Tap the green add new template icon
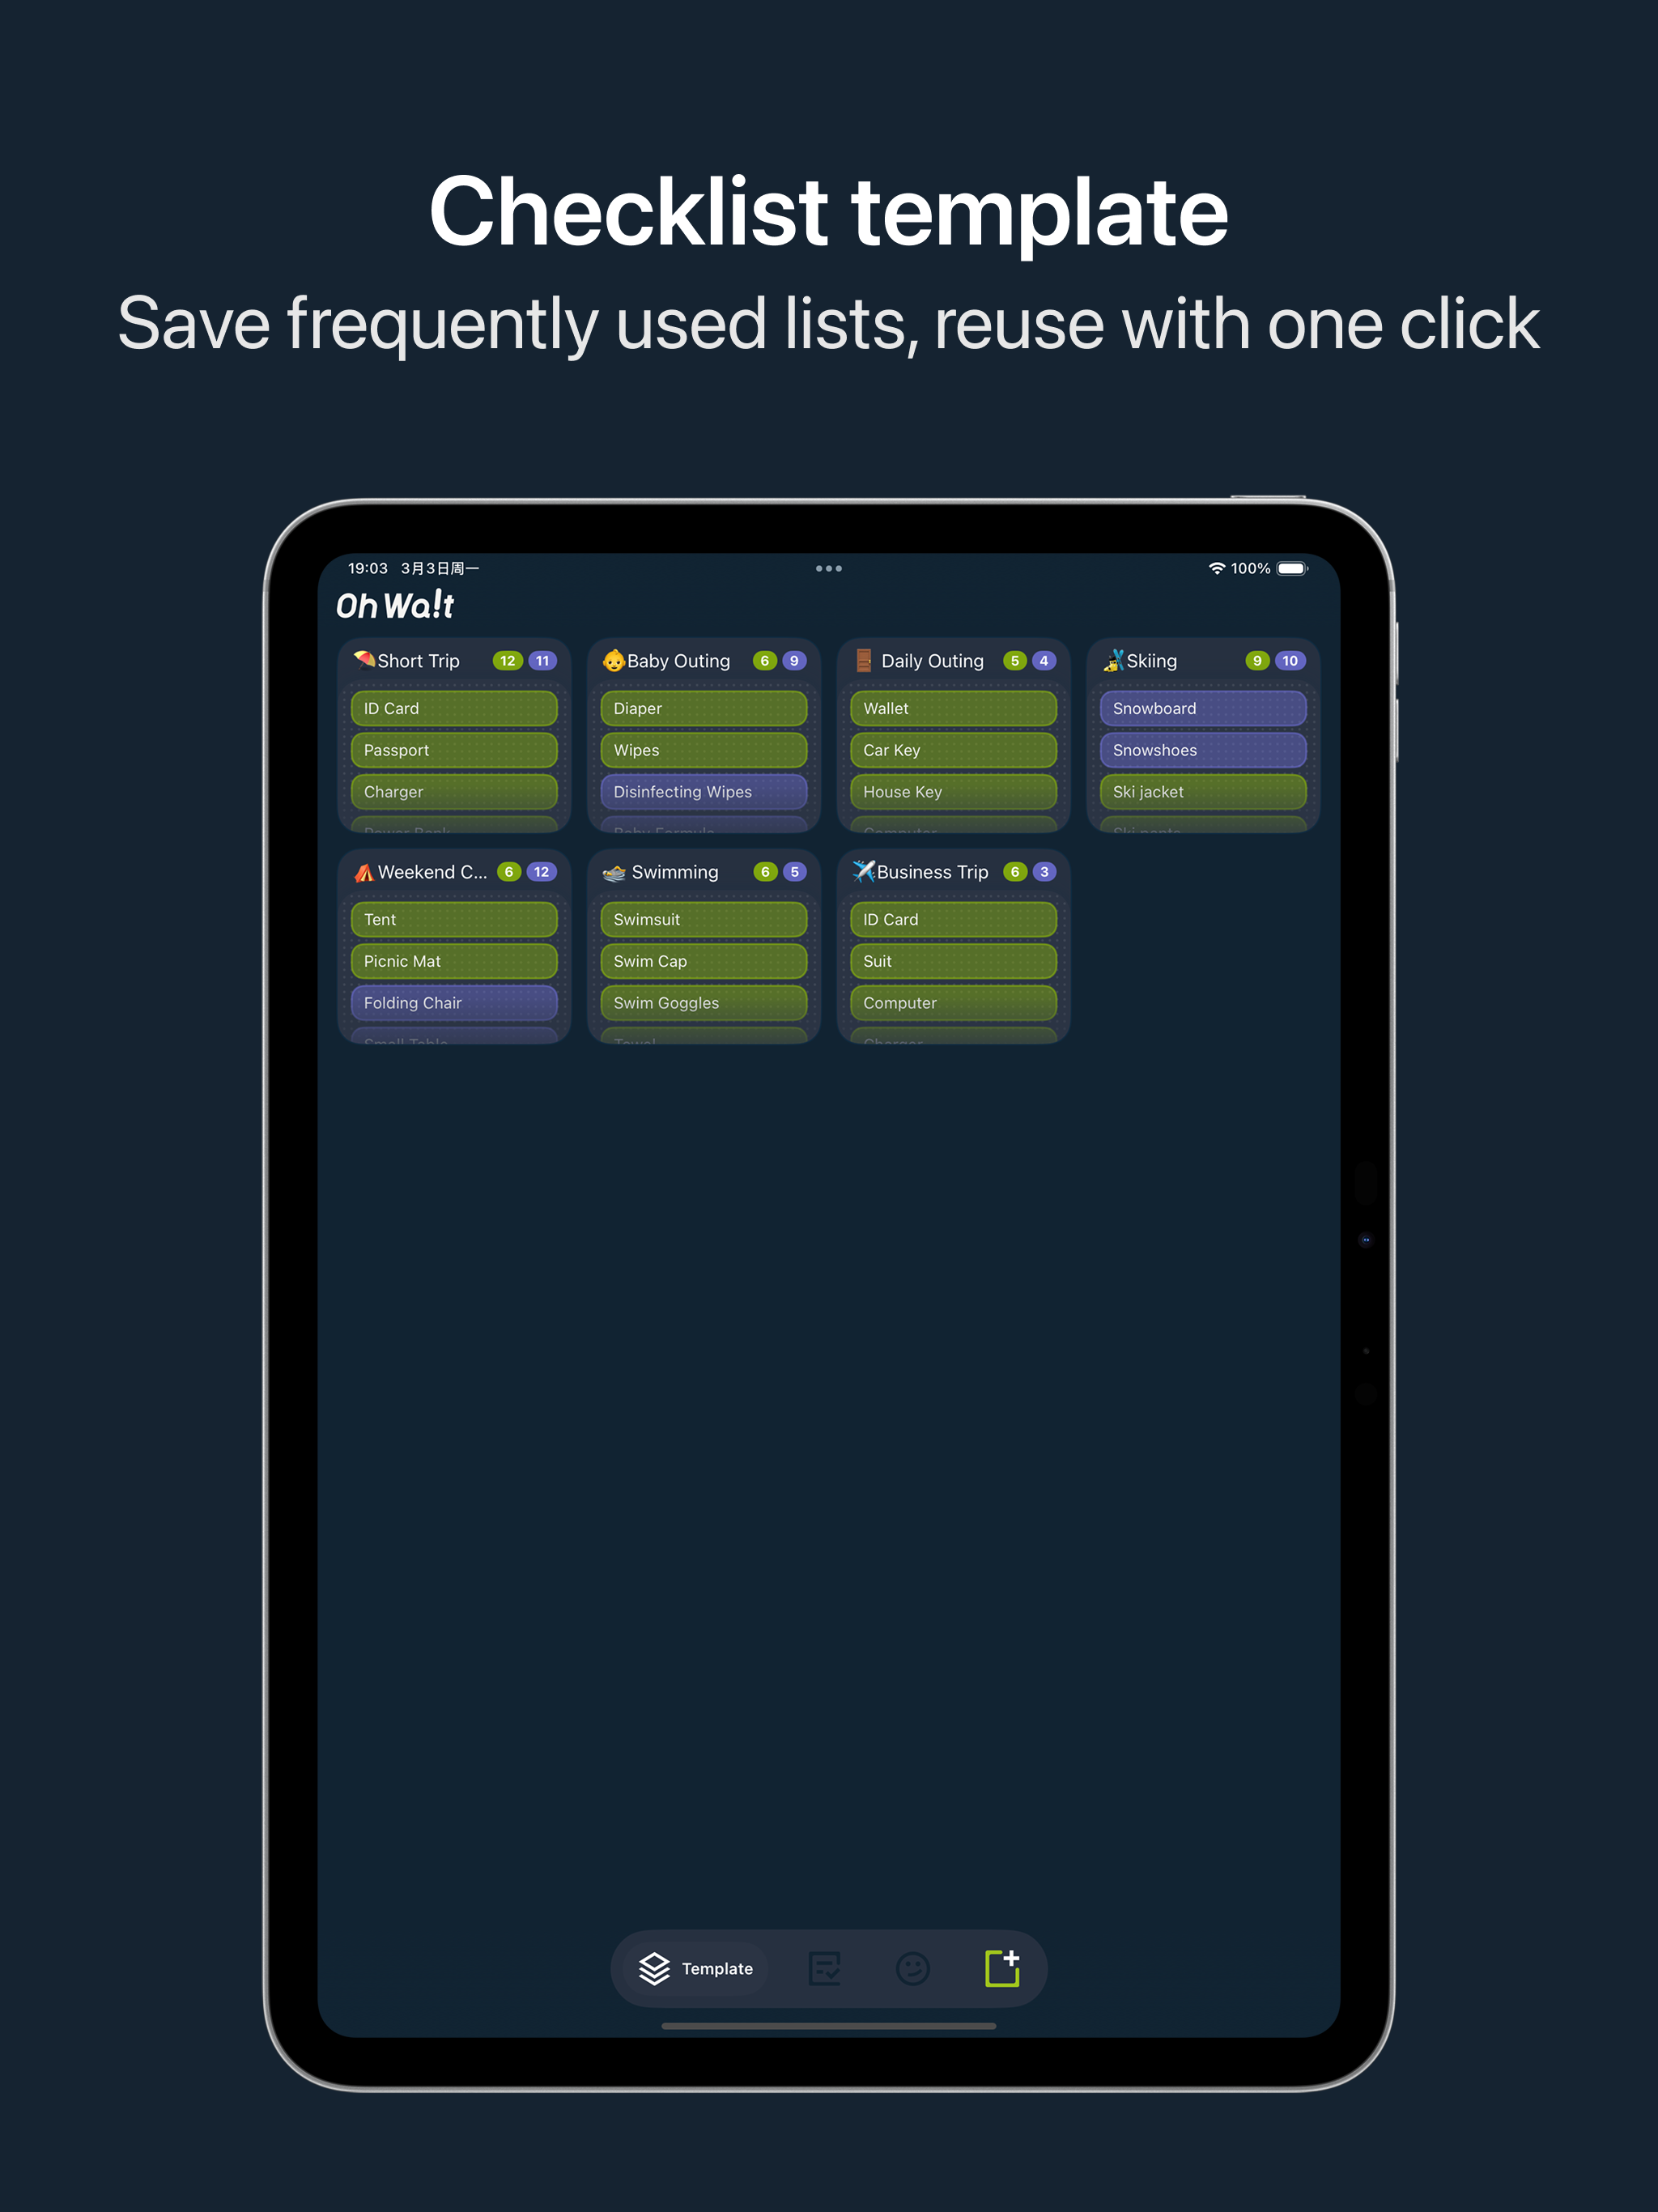This screenshot has width=1658, height=2212. pyautogui.click(x=1002, y=1967)
